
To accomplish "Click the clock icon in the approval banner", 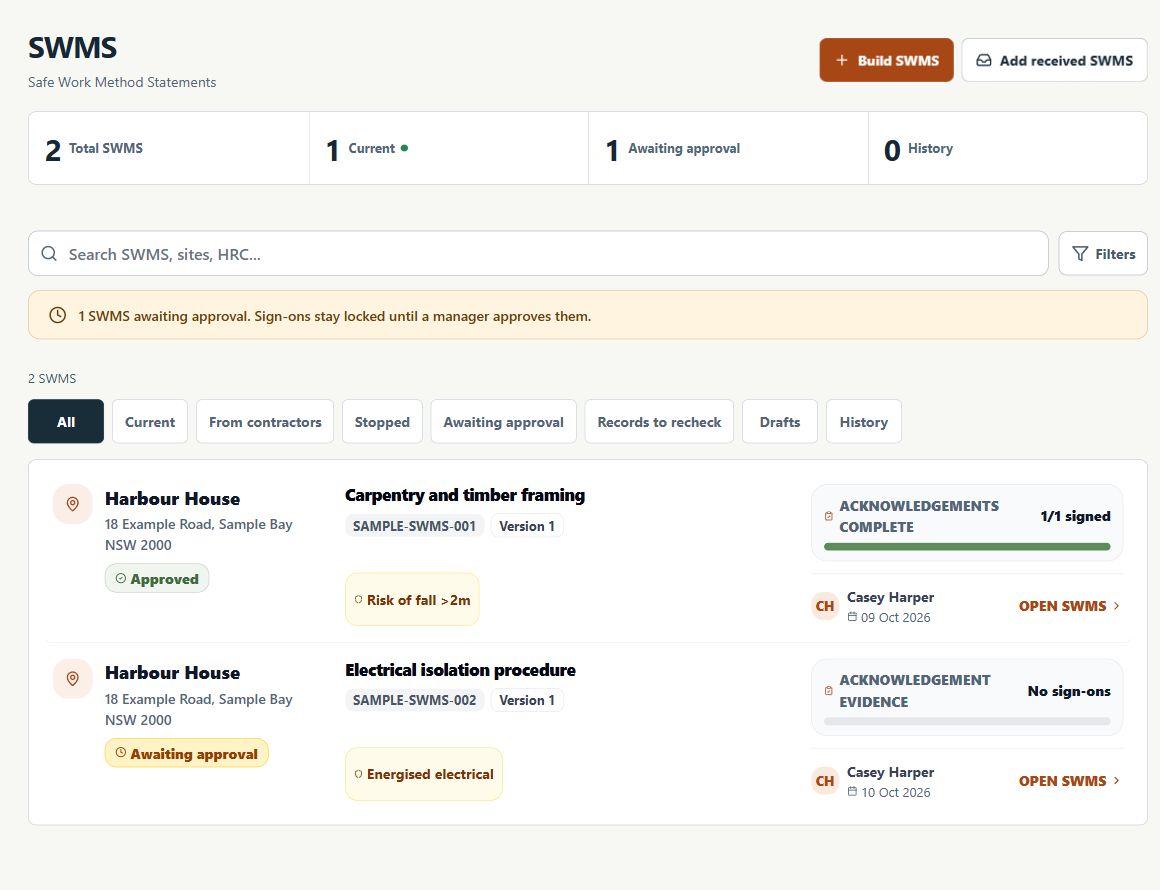I will (57, 315).
